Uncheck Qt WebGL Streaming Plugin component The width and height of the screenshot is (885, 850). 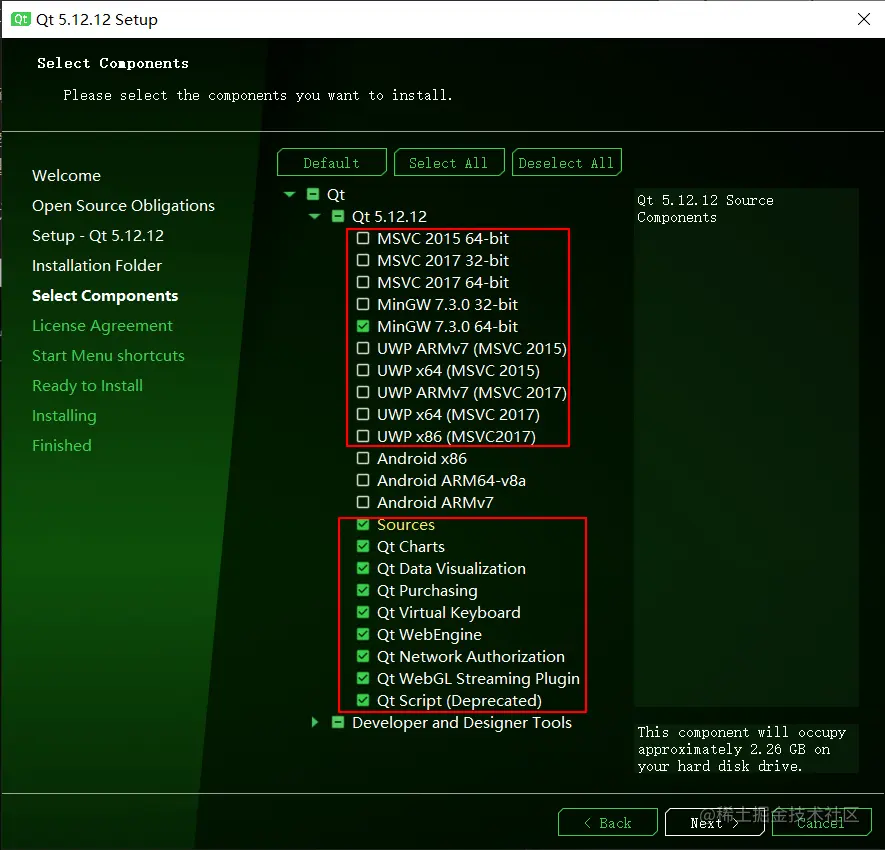[363, 678]
